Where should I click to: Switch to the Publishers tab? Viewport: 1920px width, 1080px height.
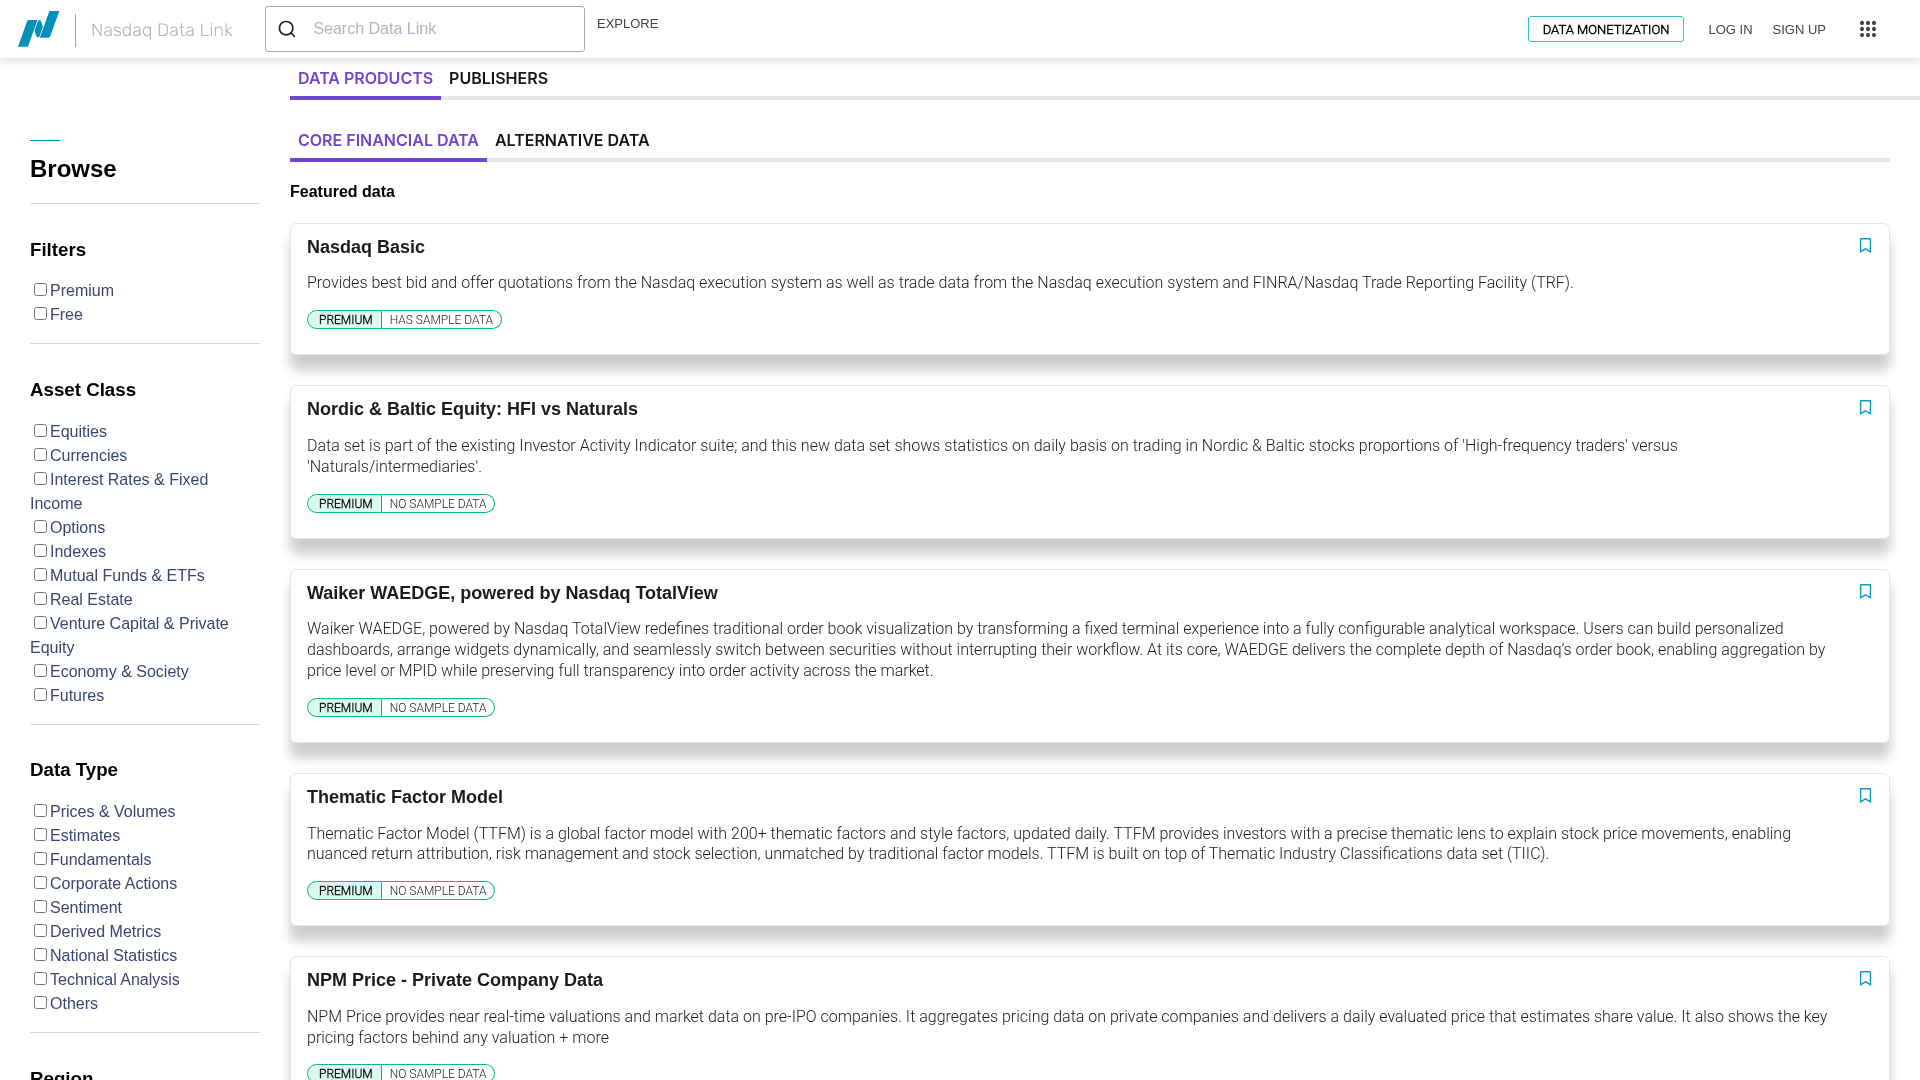pyautogui.click(x=498, y=79)
